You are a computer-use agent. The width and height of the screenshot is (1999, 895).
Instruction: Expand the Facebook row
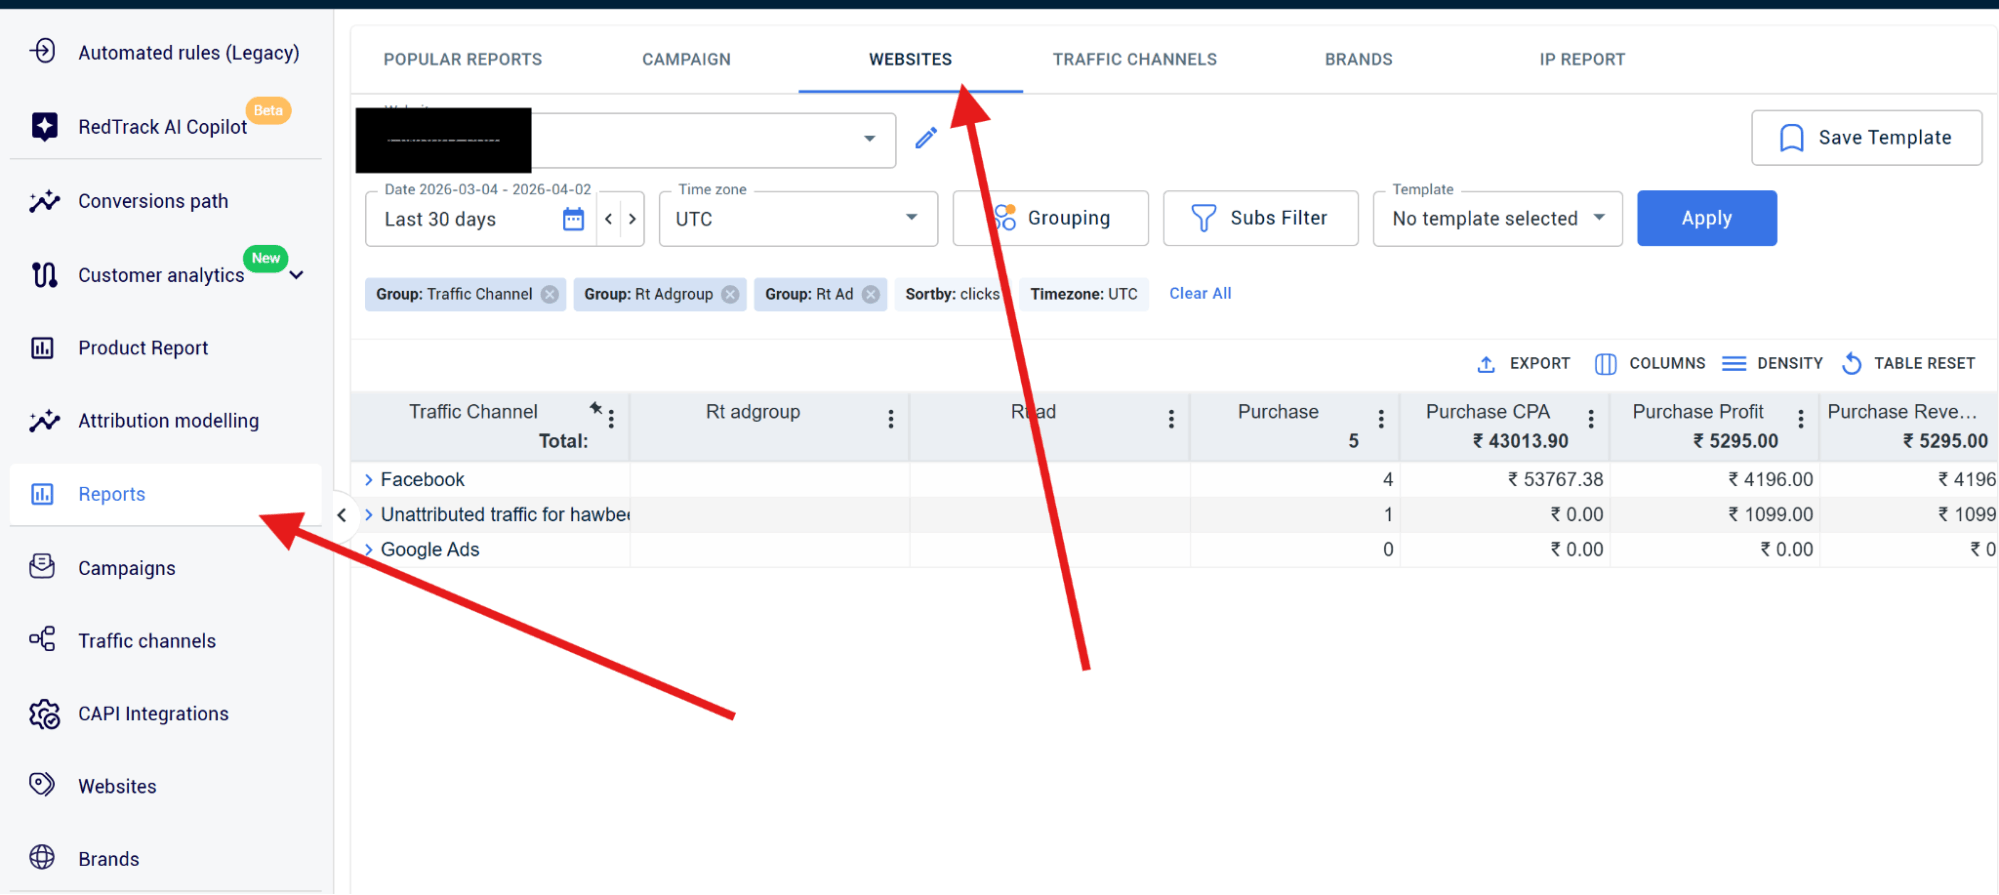pos(369,480)
